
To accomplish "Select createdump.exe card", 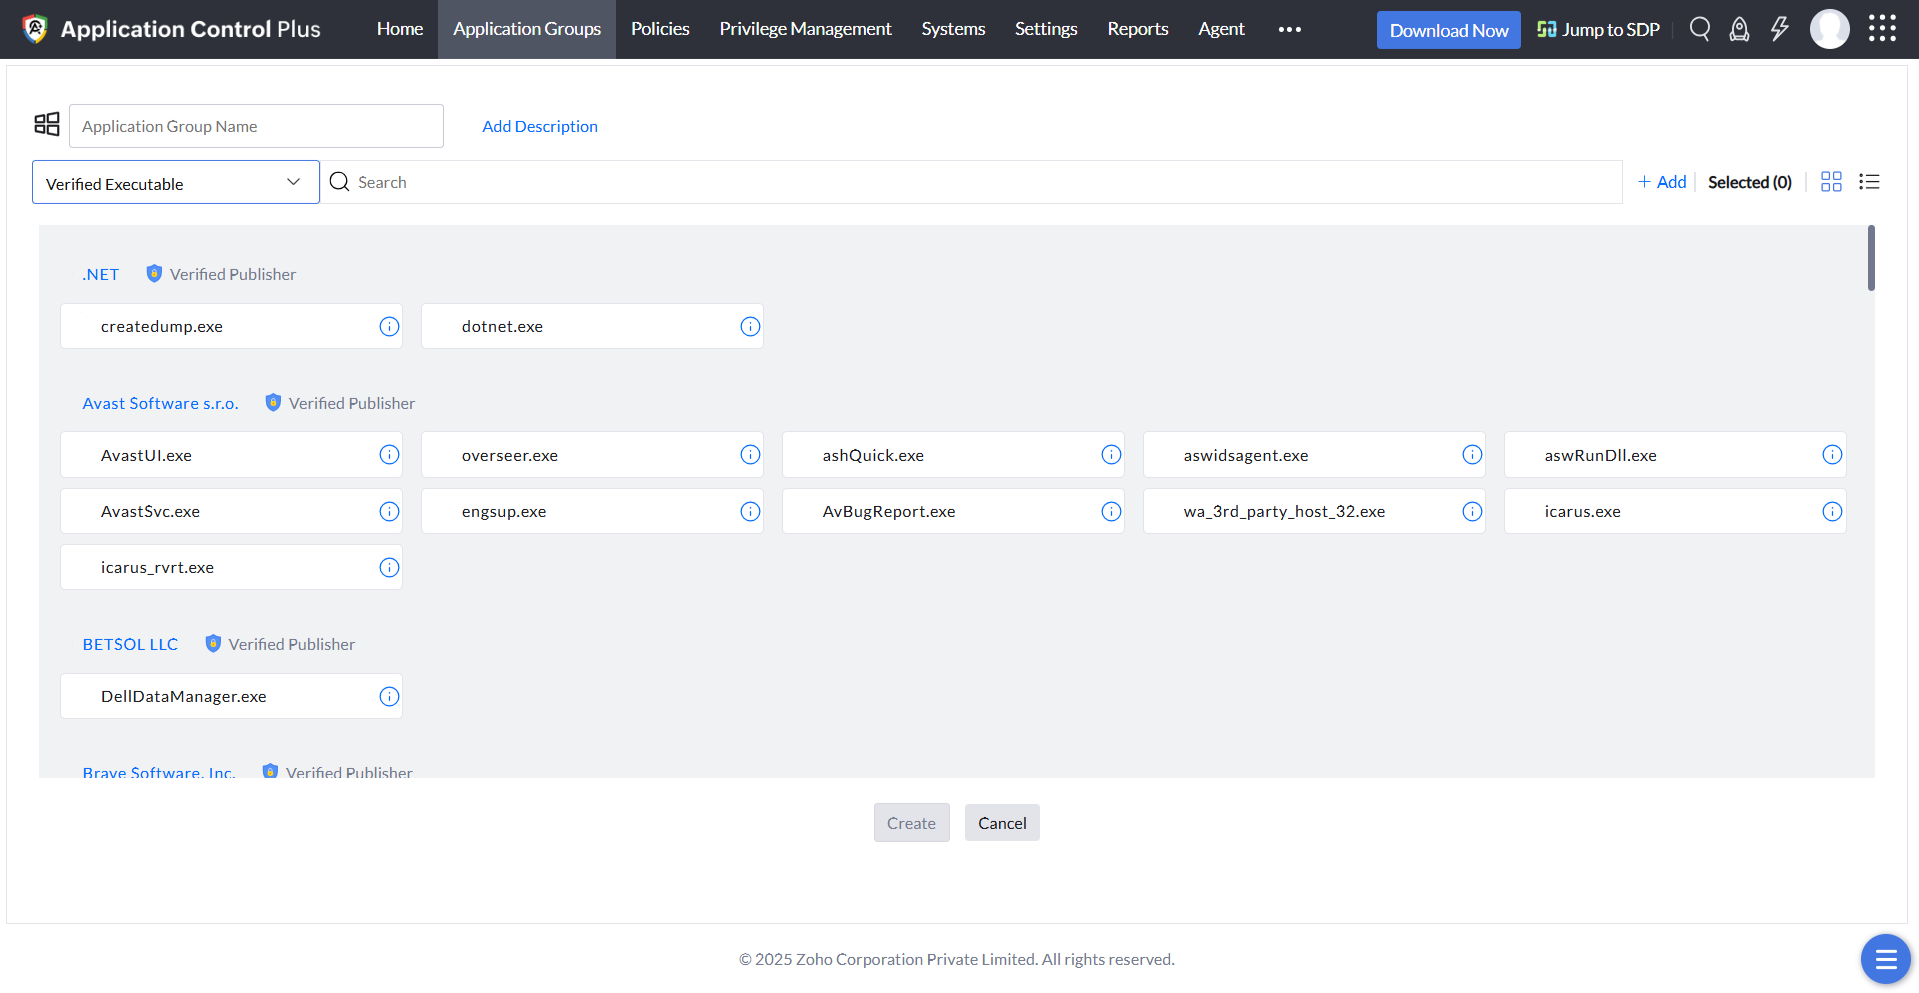I will click(x=231, y=327).
